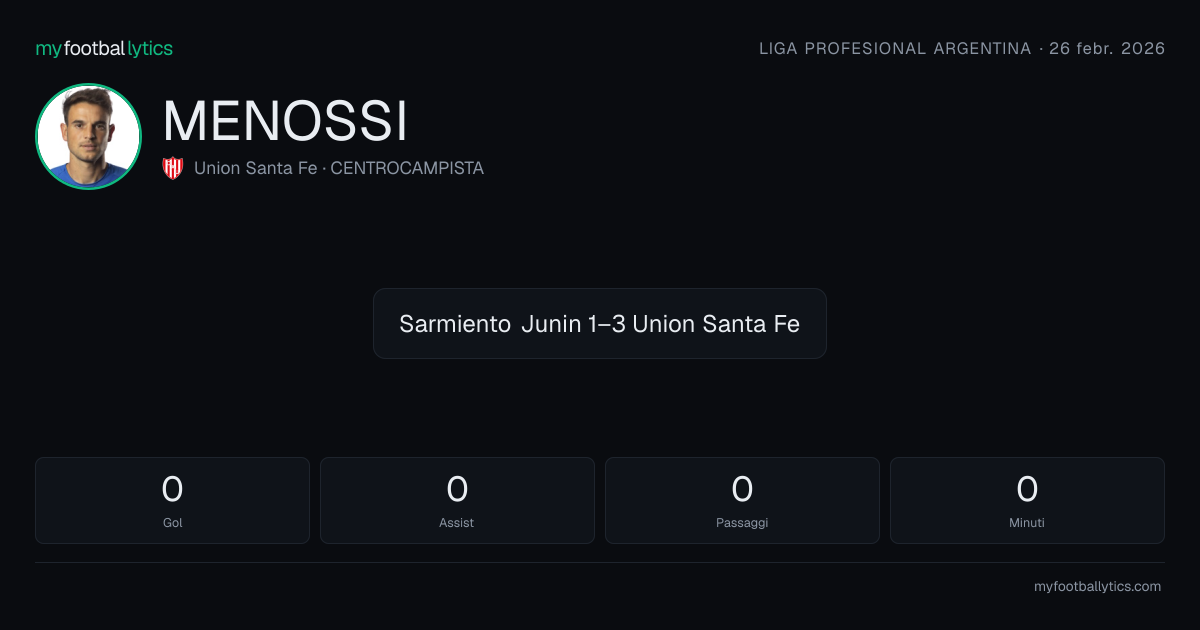Click the CENTROCAMPISTA position label
This screenshot has height=630, width=1200.
tap(407, 168)
